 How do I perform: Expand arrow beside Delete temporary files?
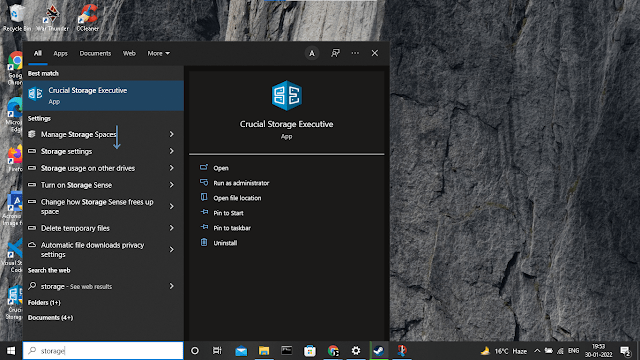coord(171,228)
